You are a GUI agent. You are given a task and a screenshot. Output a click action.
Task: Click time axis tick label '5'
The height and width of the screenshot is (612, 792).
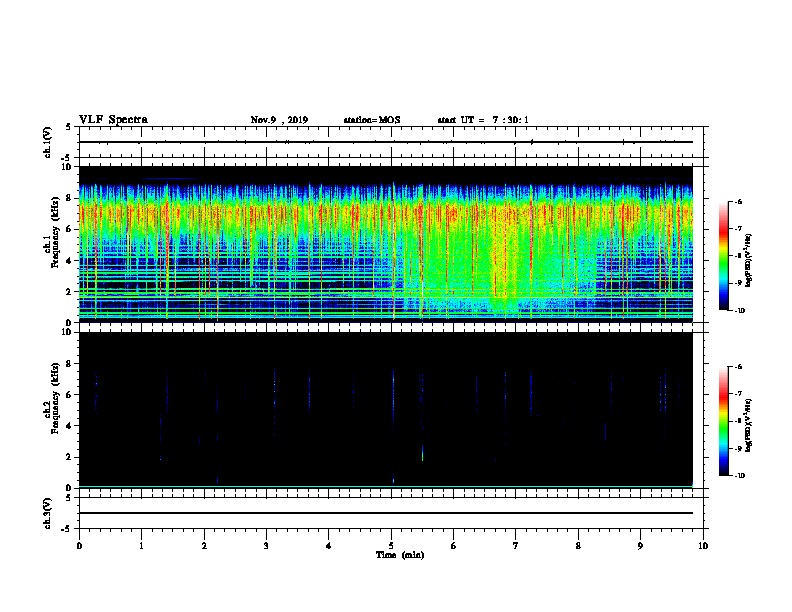coord(391,546)
